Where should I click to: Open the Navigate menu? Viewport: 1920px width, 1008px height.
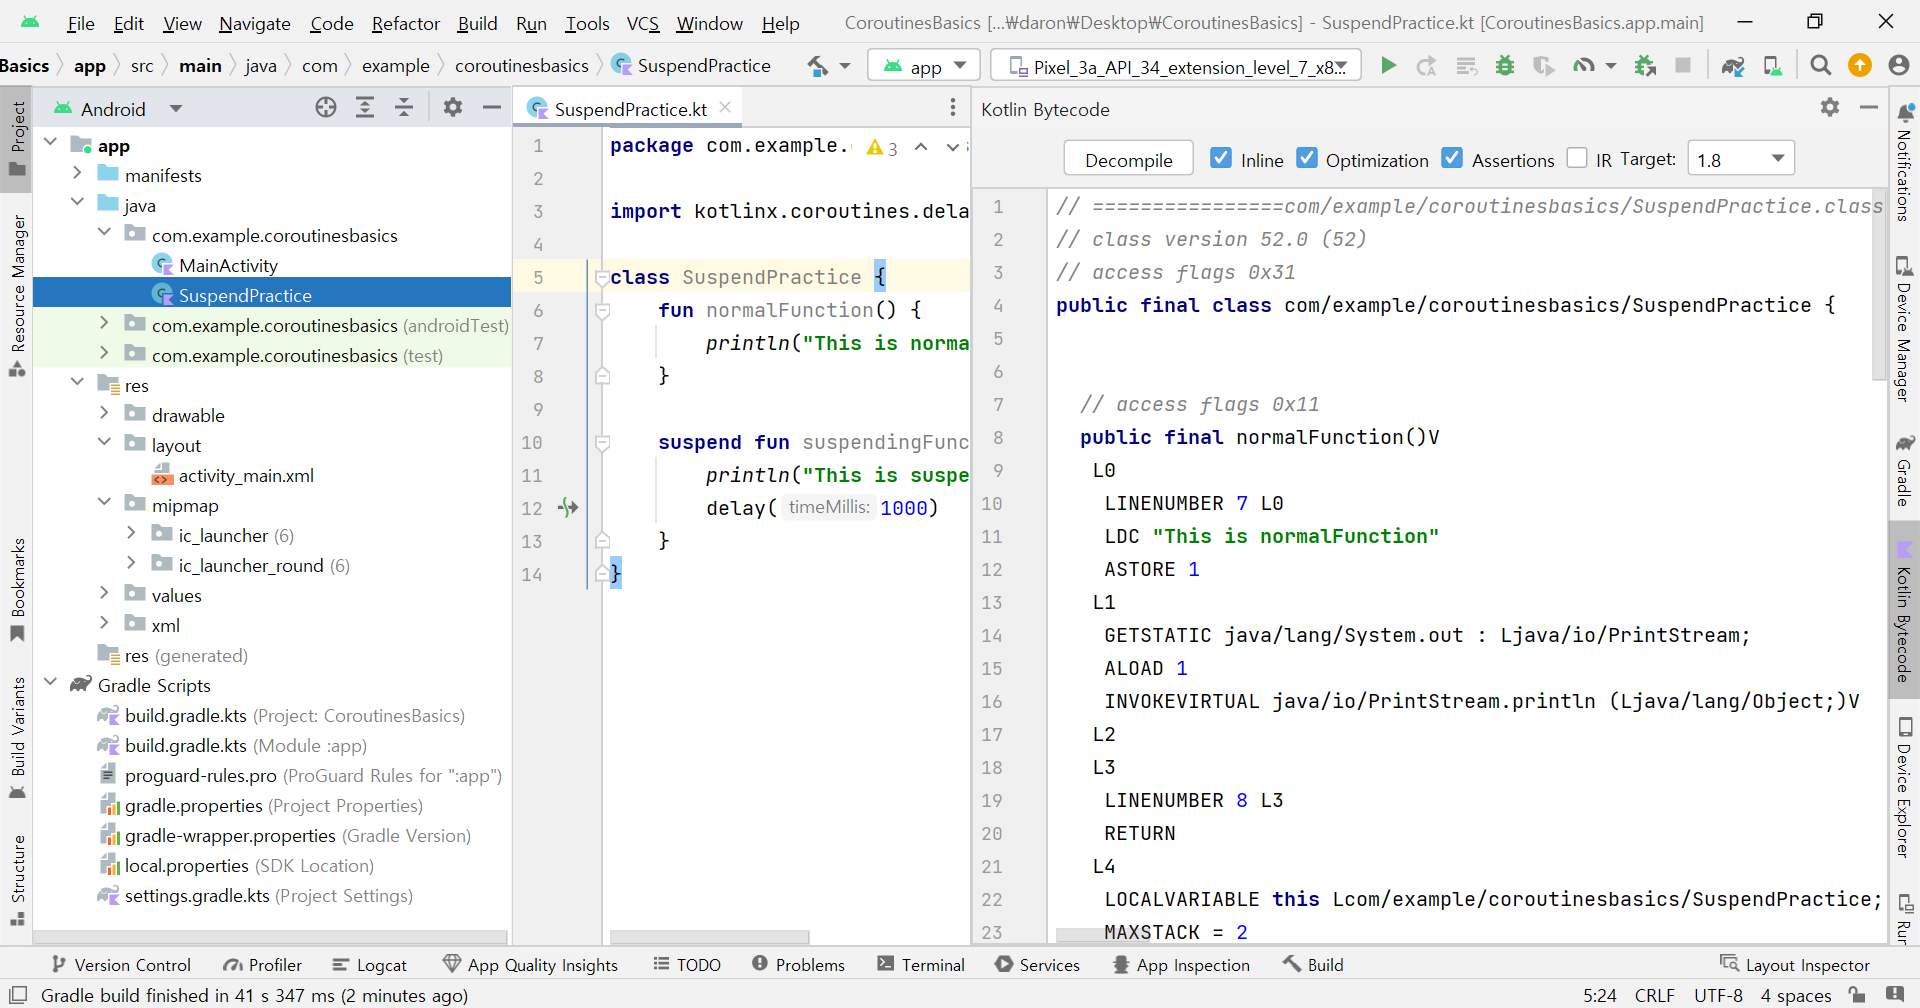255,23
